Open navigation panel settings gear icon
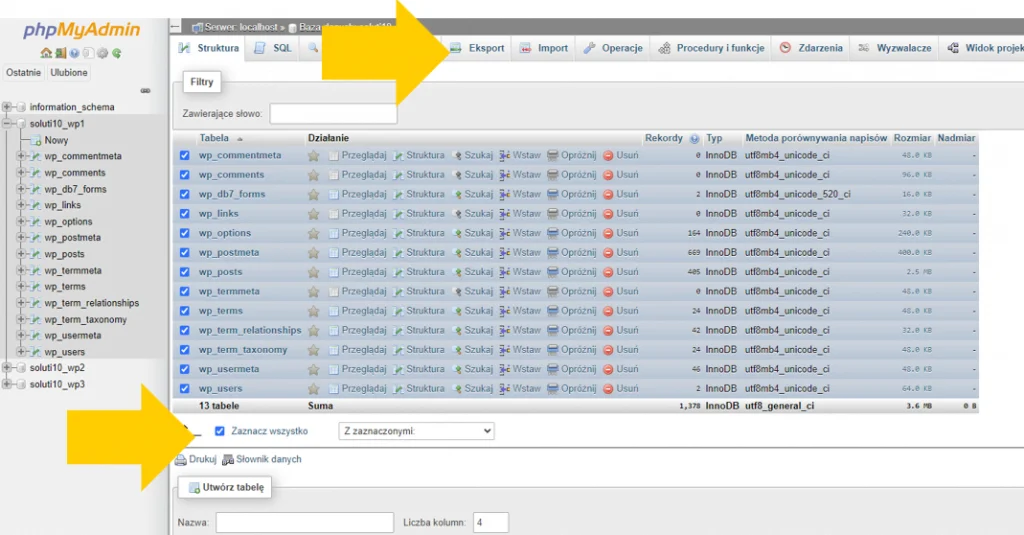This screenshot has width=1024, height=535. tap(103, 53)
